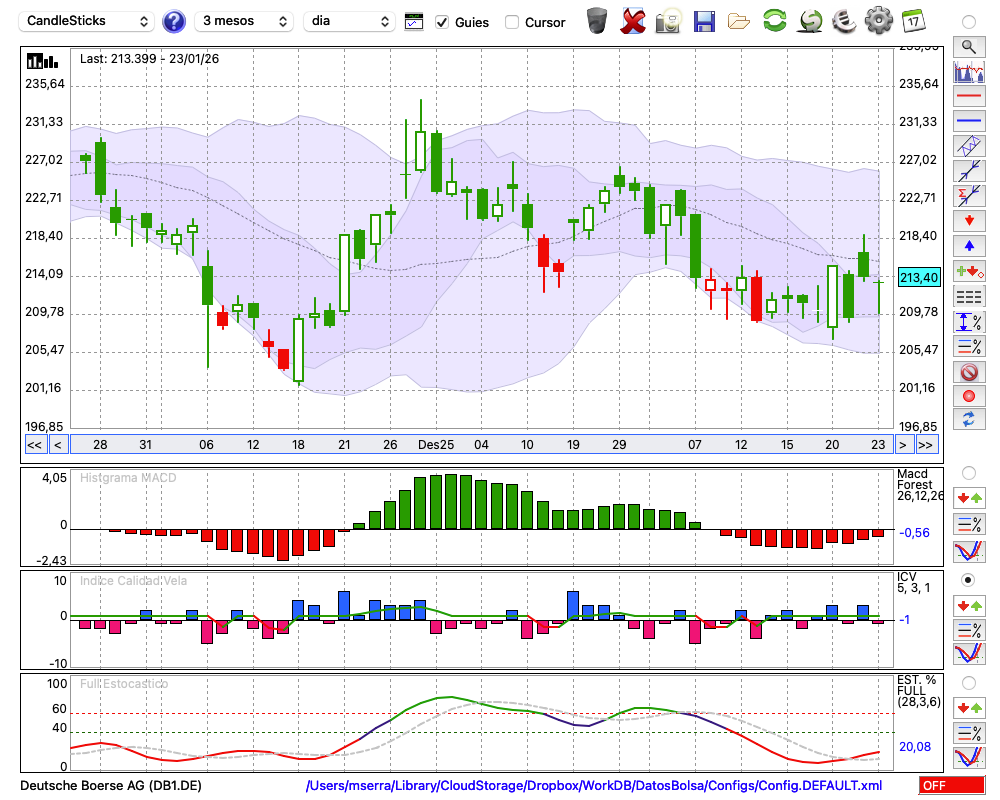The image size is (1000, 800).
Task: Open settings with the gear icon
Action: 879,21
